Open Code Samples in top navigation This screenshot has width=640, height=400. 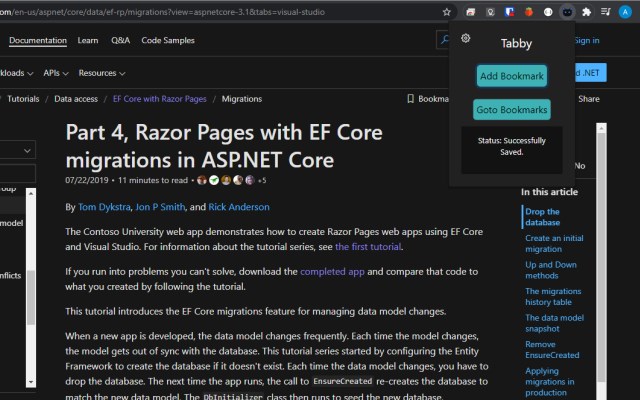[168, 40]
